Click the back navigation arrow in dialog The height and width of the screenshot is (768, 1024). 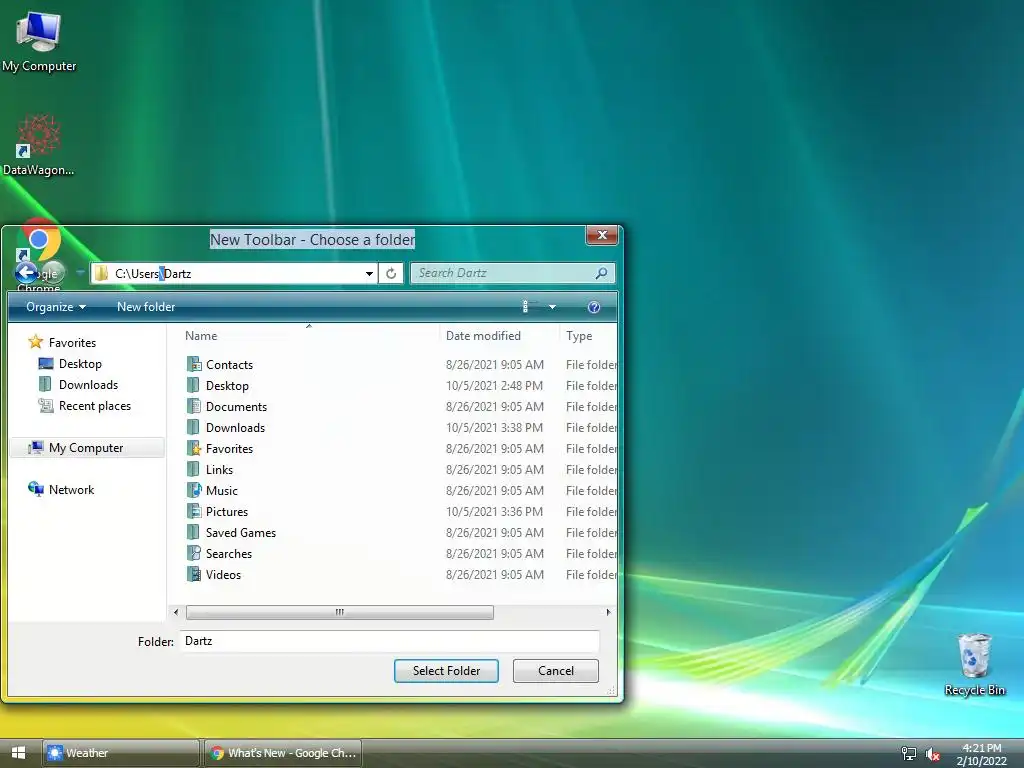[27, 273]
